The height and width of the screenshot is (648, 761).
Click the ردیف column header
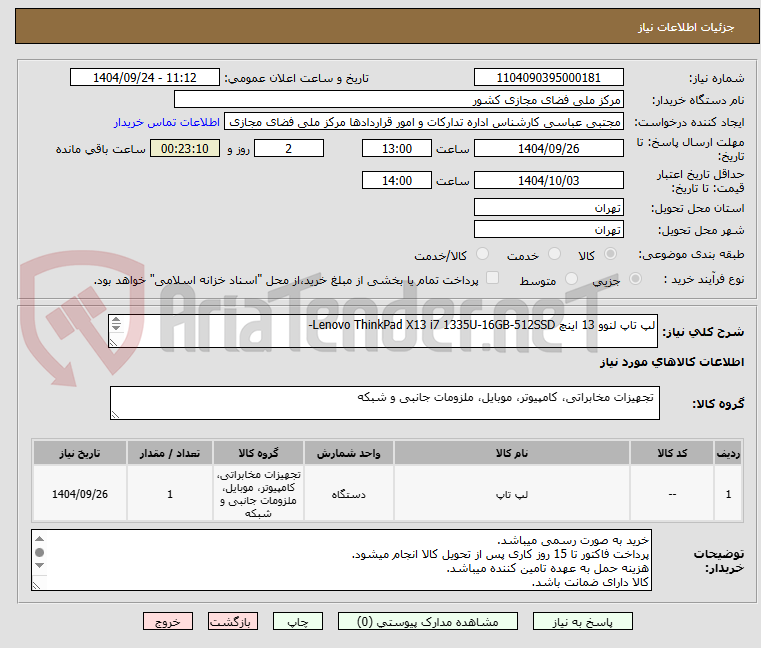(x=728, y=453)
